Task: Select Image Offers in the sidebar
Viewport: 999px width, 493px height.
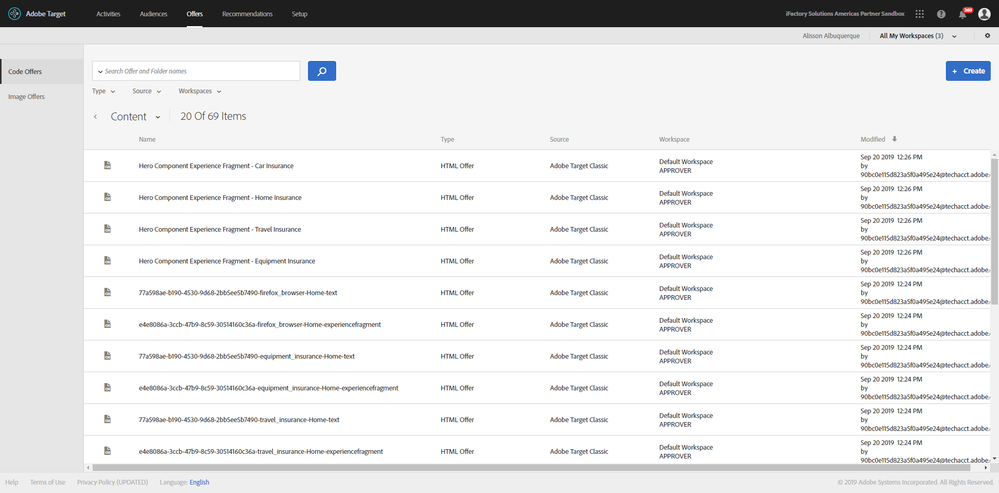Action: 26,96
